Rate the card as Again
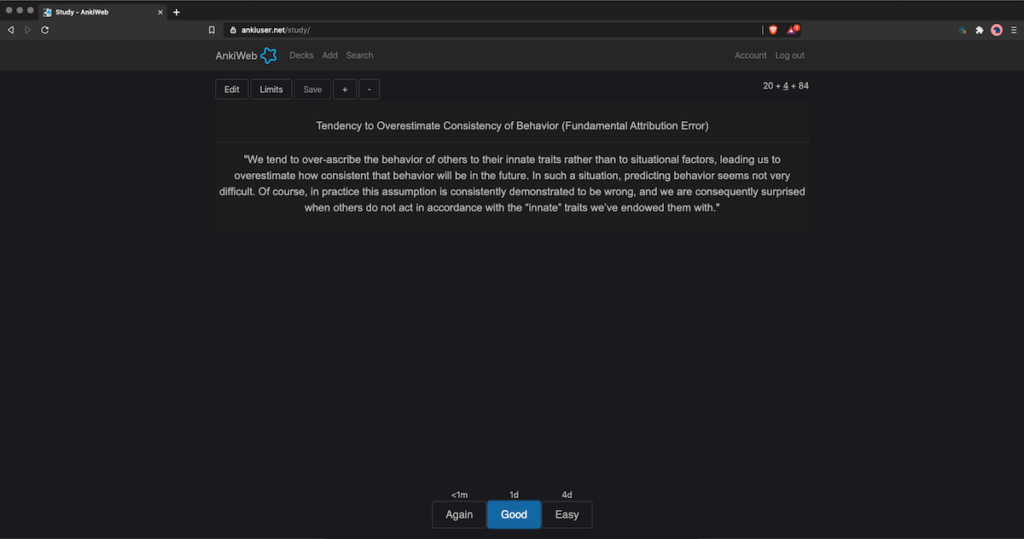This screenshot has width=1024, height=539. [459, 515]
